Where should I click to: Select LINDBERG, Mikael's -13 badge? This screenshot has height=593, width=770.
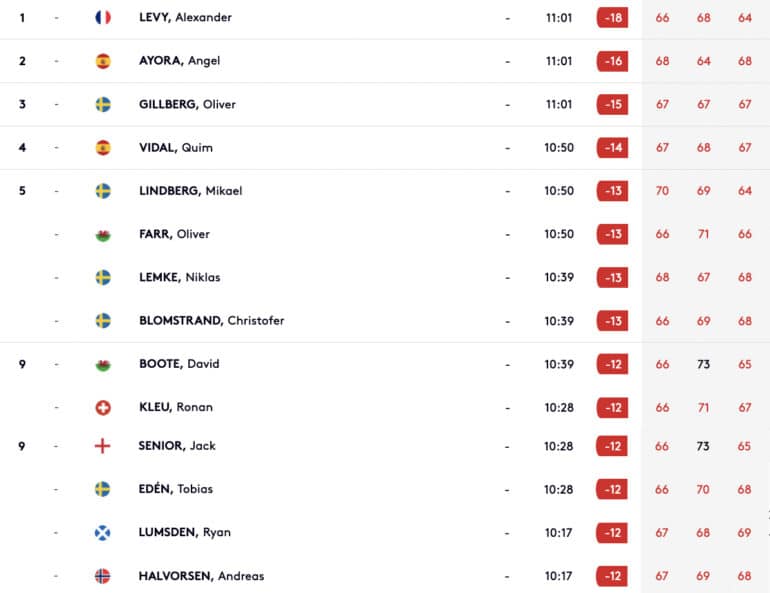[612, 191]
